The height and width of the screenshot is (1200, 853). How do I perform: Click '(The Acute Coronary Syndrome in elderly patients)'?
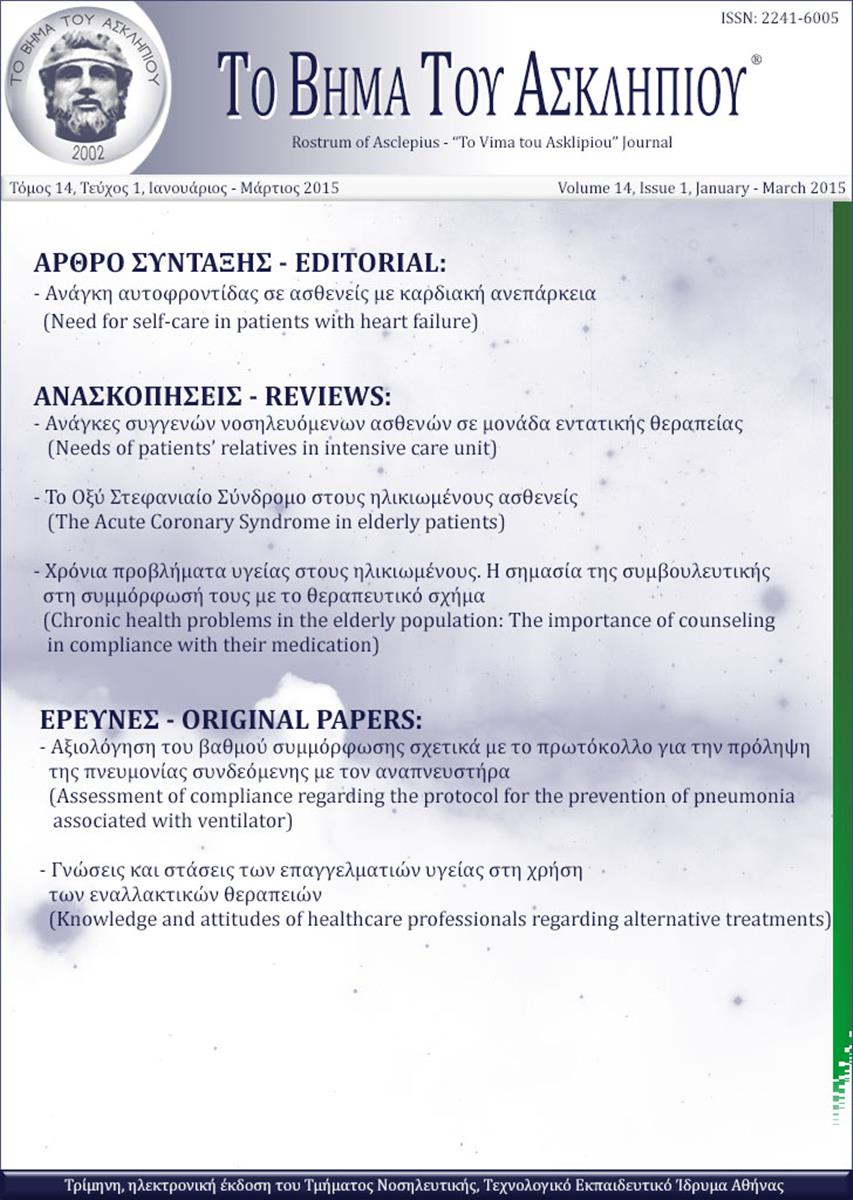coord(276,522)
